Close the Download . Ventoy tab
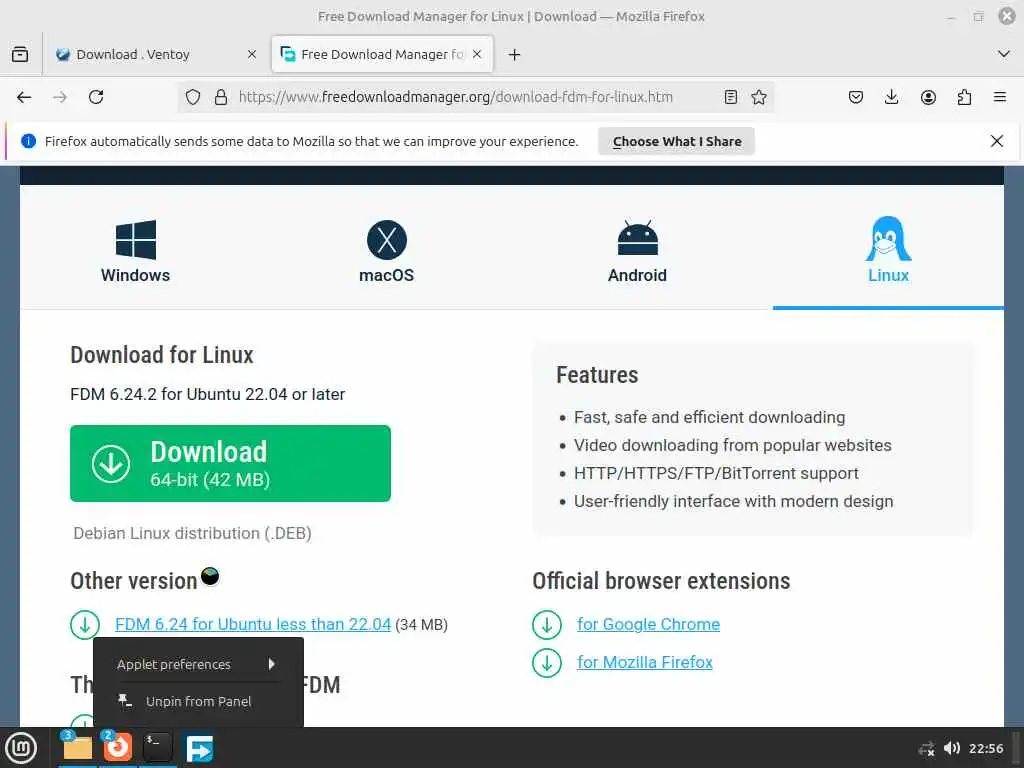Screen dimensions: 1024x768 coord(251,54)
